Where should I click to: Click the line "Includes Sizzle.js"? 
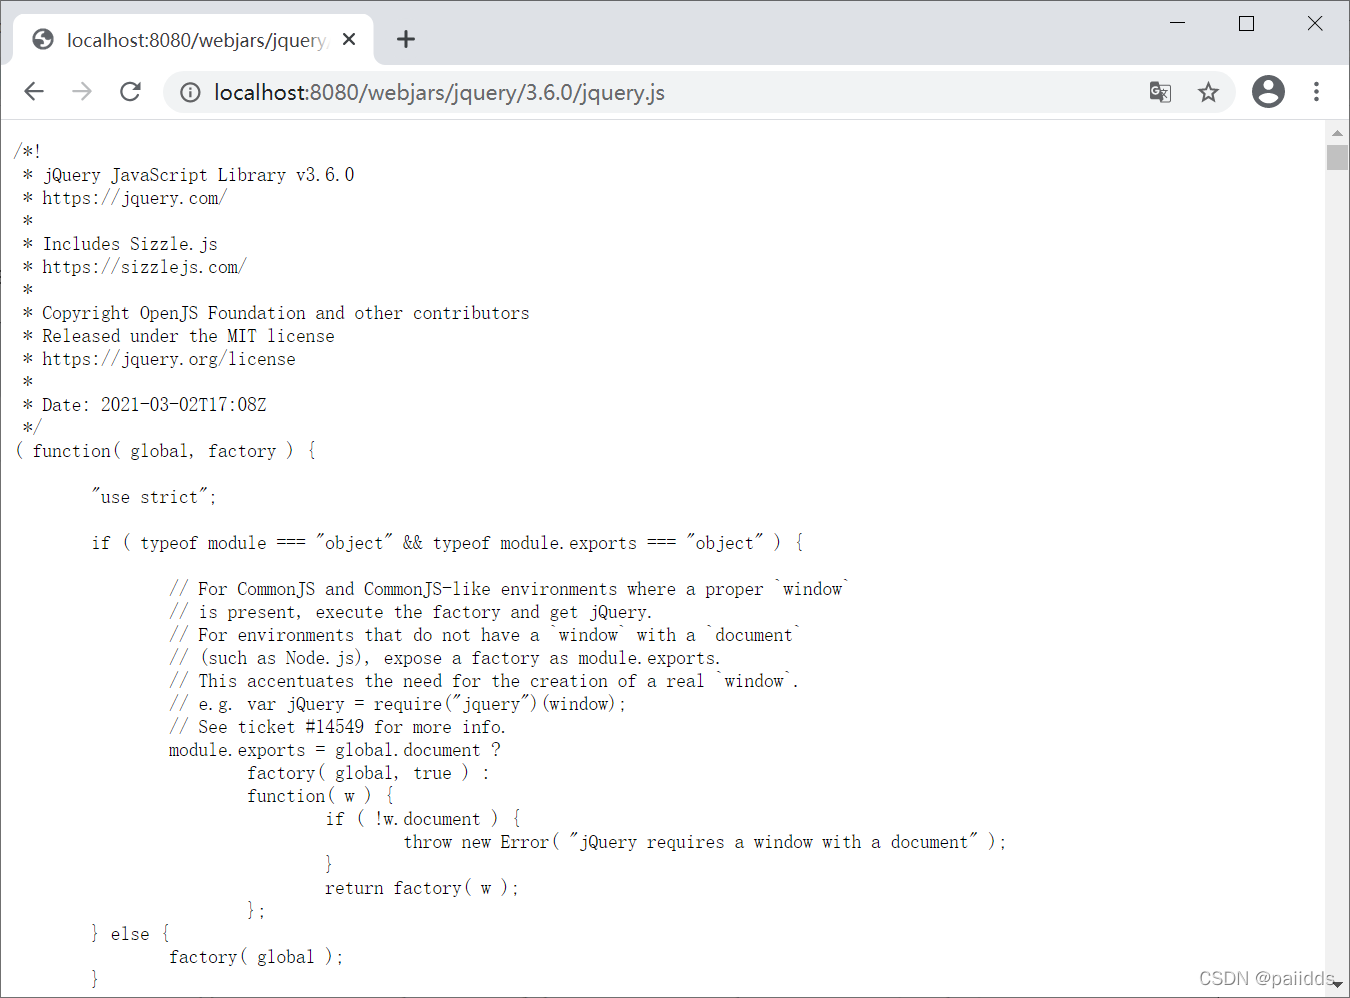[x=129, y=244]
